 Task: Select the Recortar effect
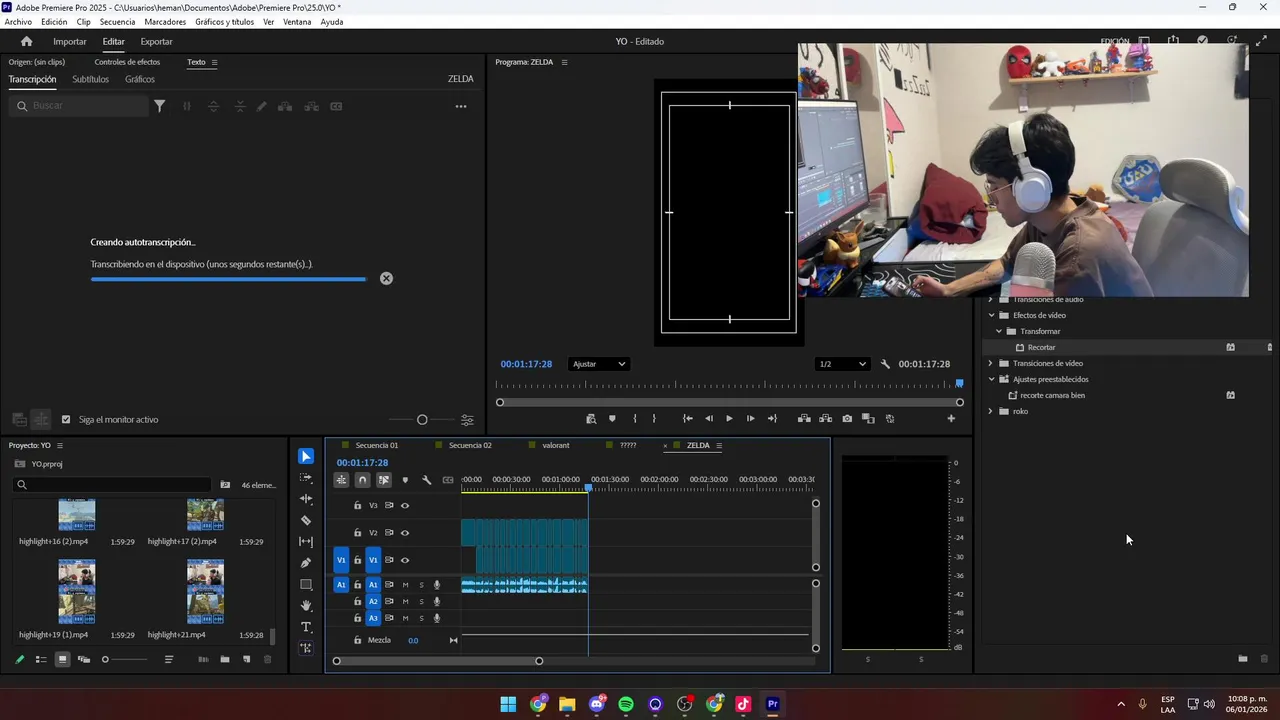1041,347
